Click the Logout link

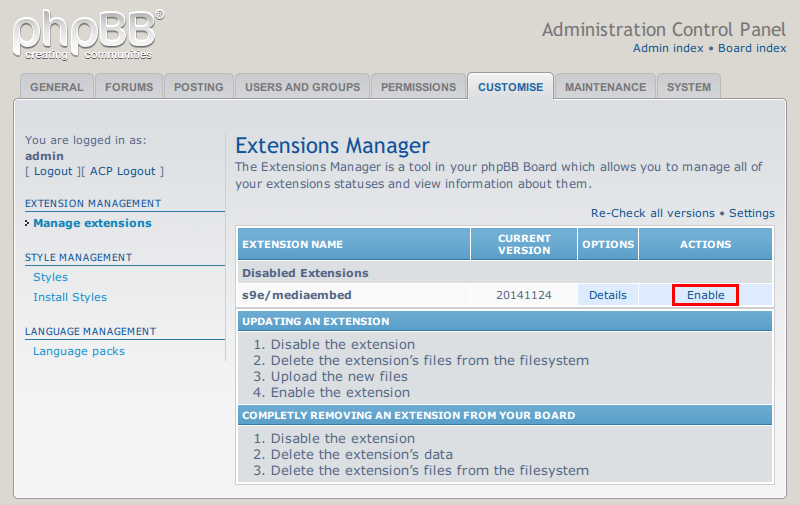point(53,171)
